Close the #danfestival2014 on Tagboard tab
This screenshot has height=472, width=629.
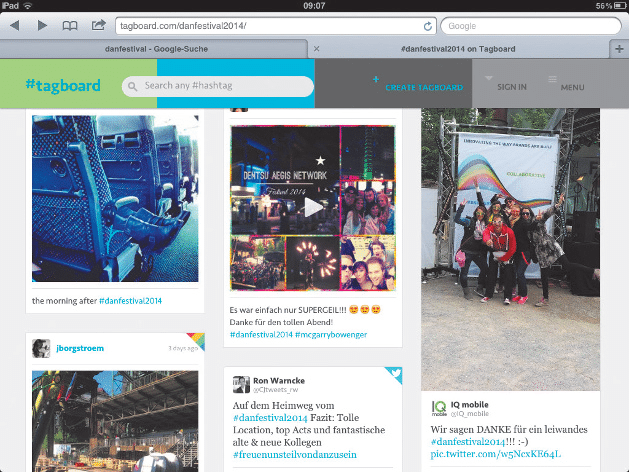click(317, 48)
